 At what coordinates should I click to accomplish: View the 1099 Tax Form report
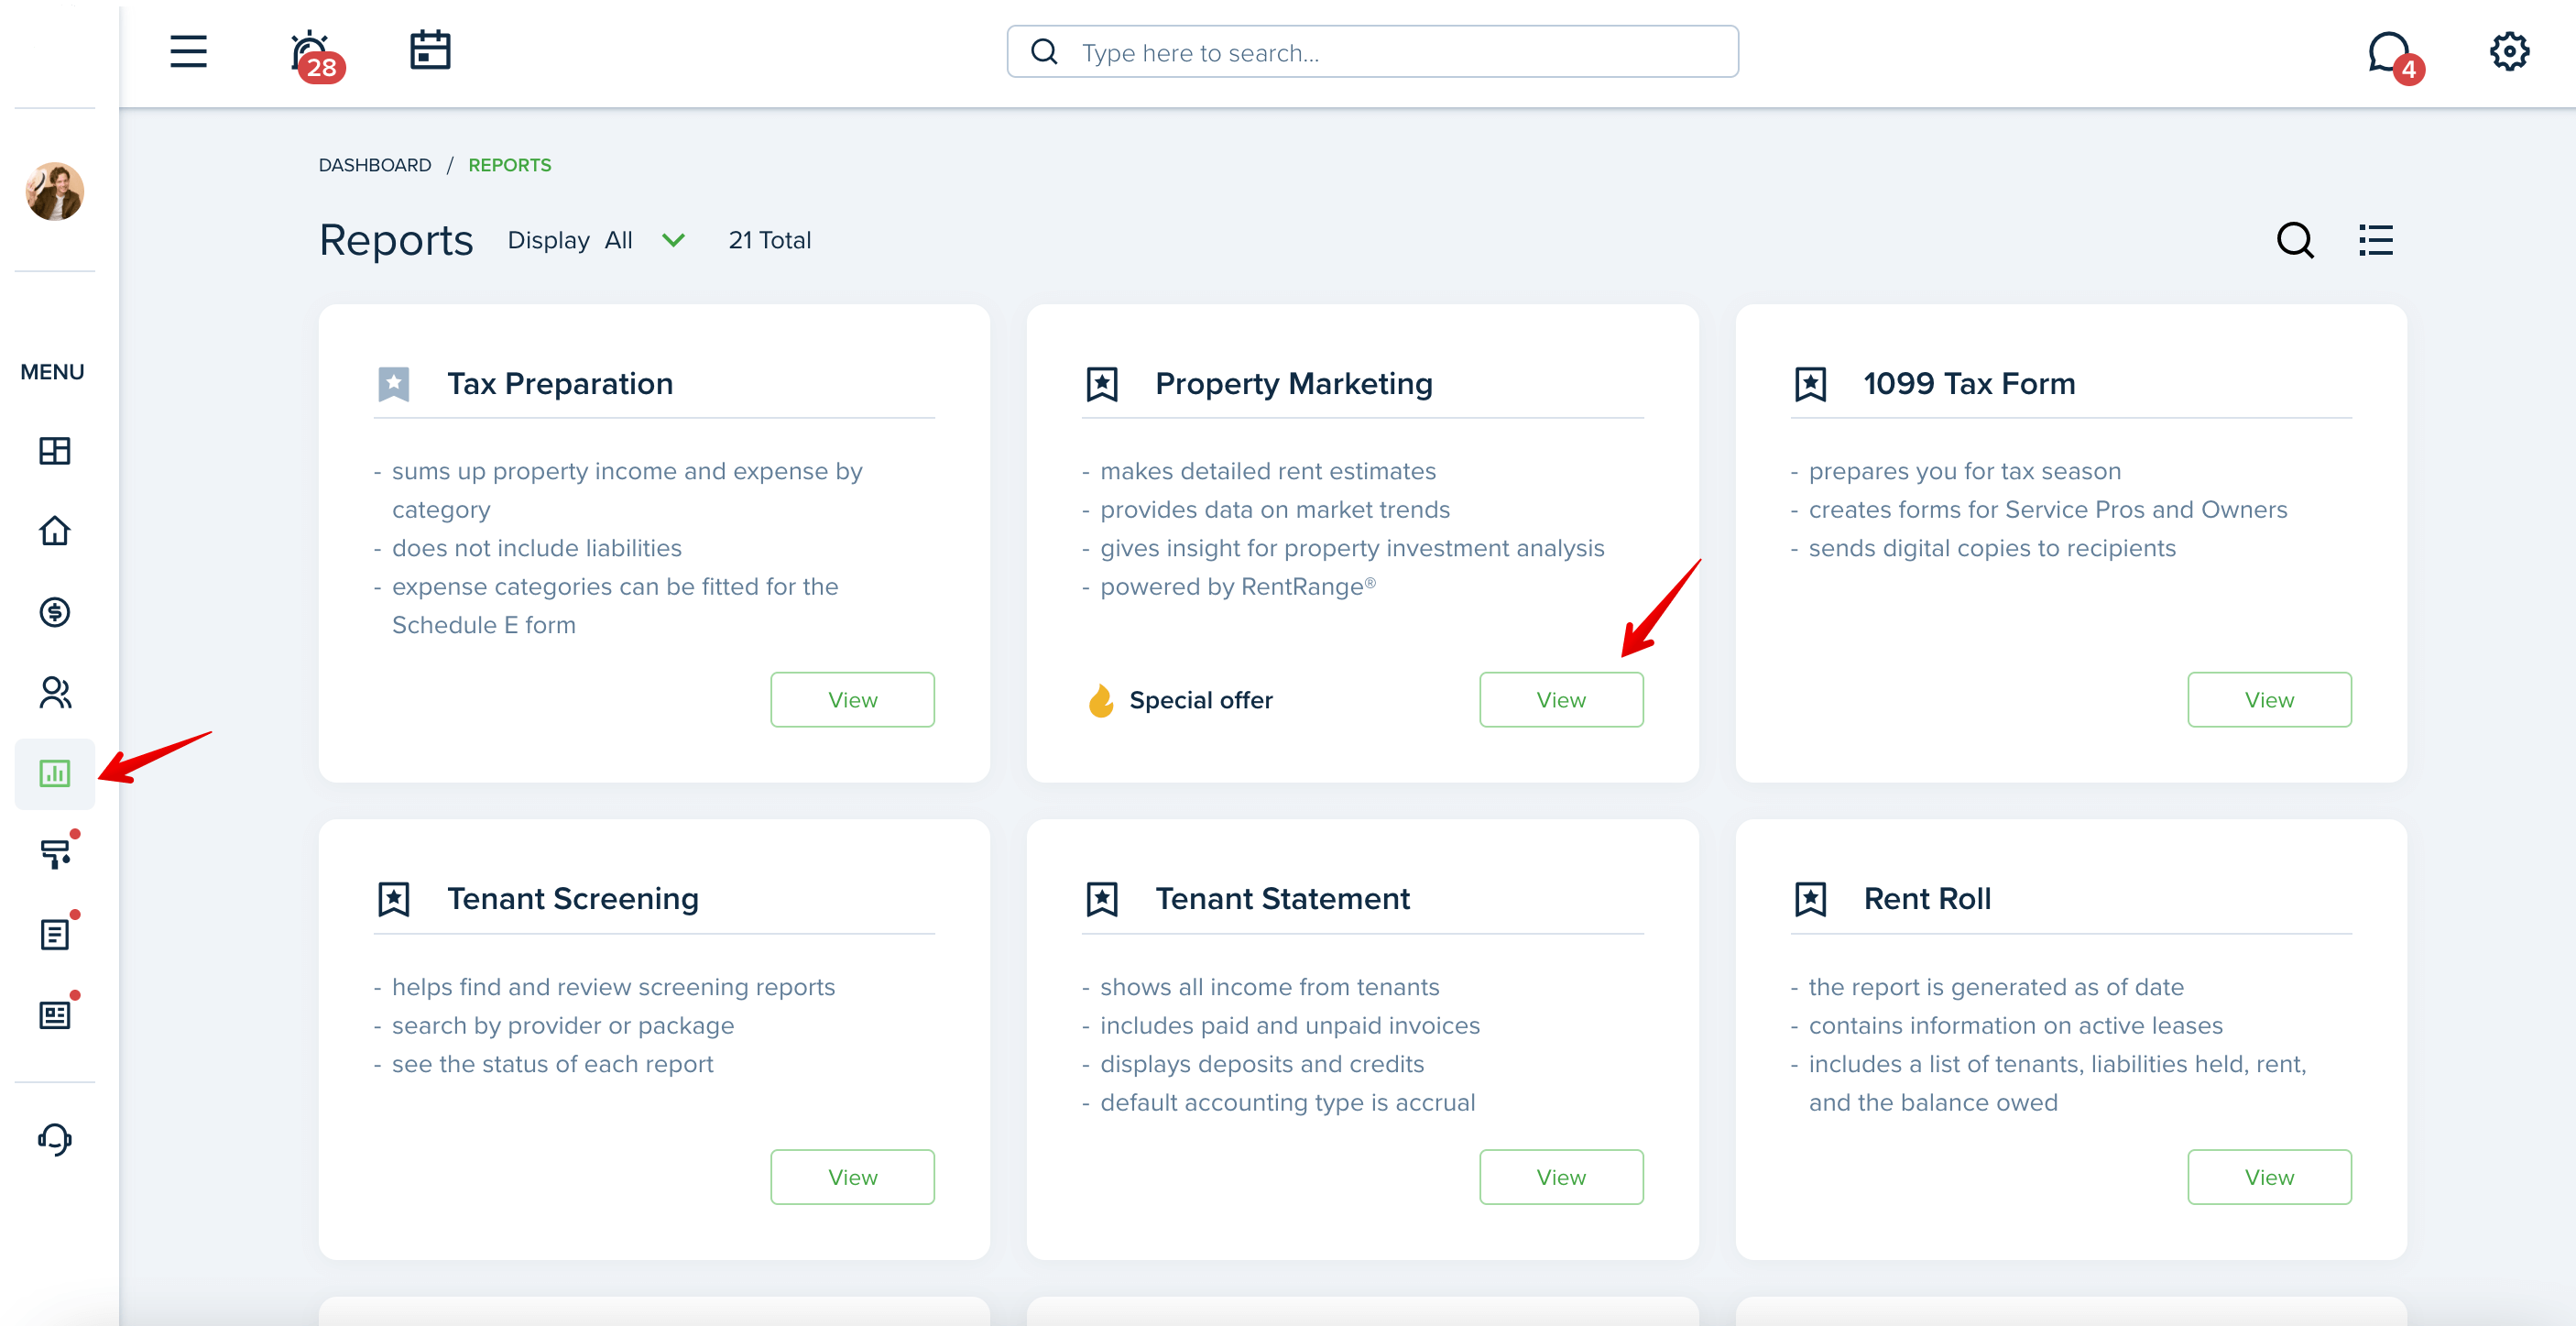2269,700
